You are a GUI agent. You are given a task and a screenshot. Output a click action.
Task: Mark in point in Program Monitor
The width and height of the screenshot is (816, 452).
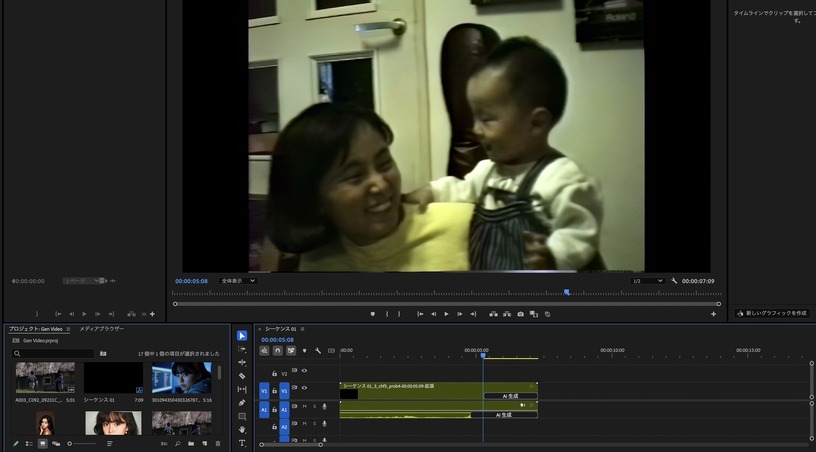(x=387, y=314)
